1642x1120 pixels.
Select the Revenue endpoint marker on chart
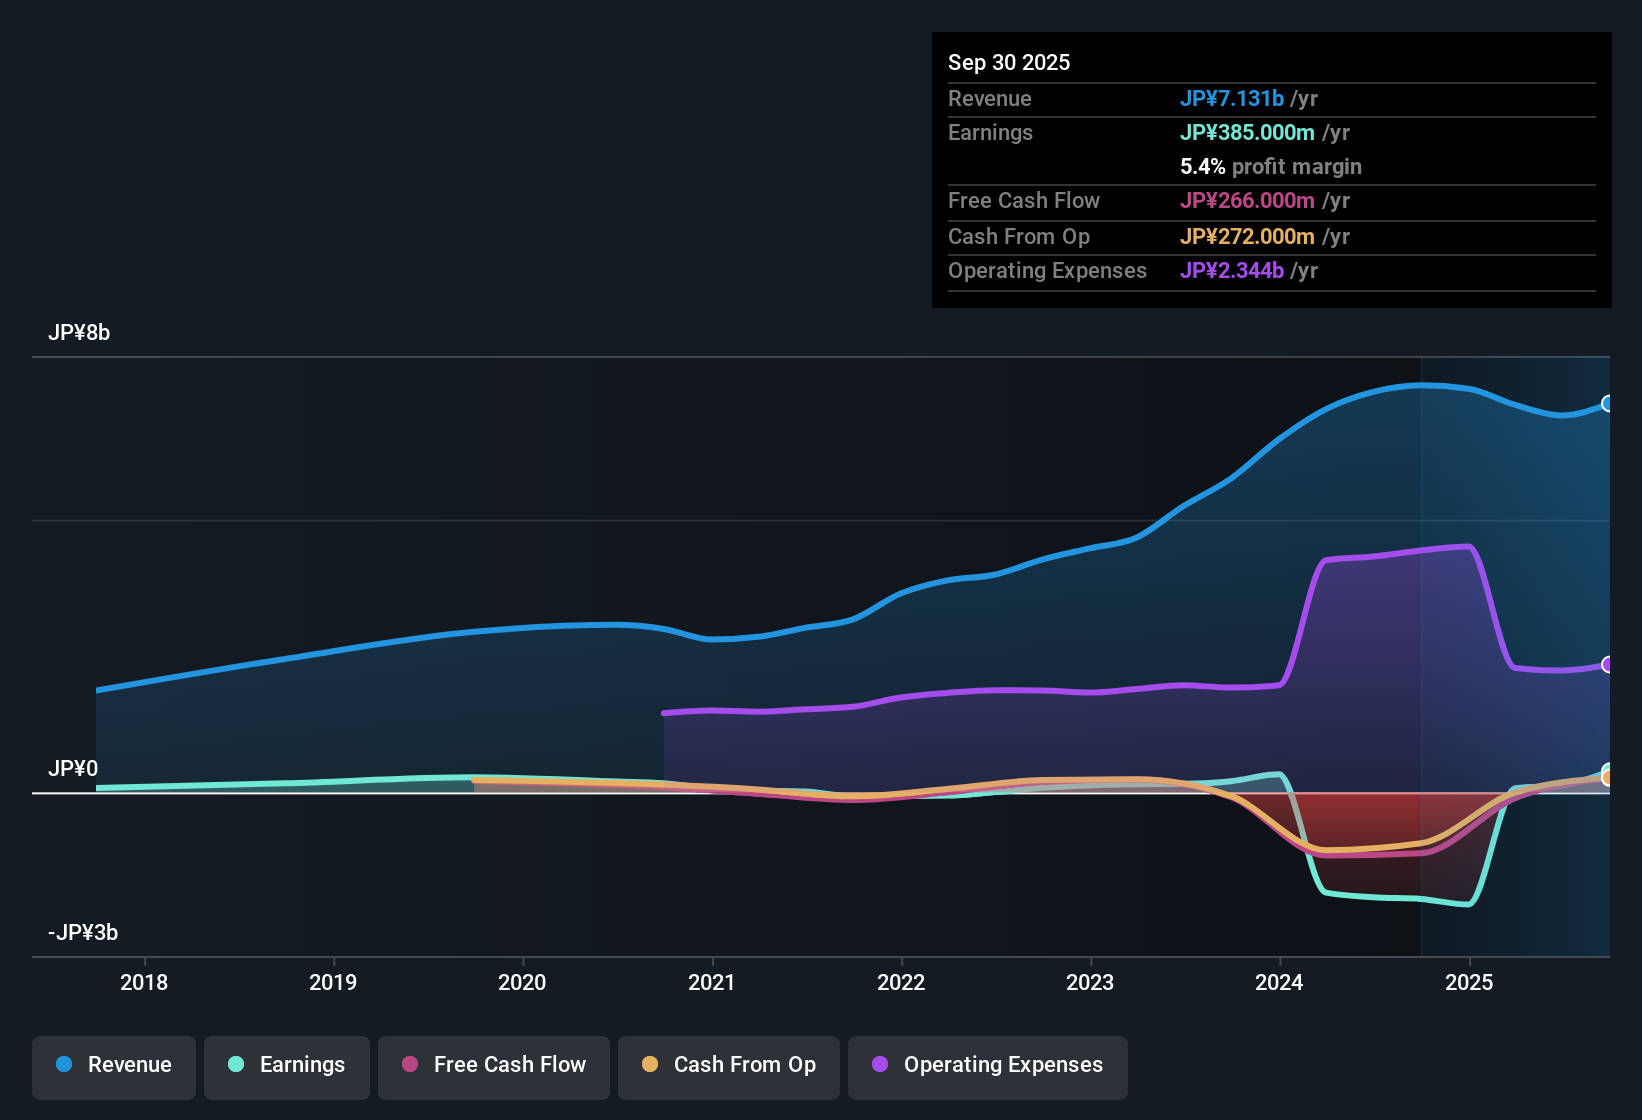(x=1608, y=403)
